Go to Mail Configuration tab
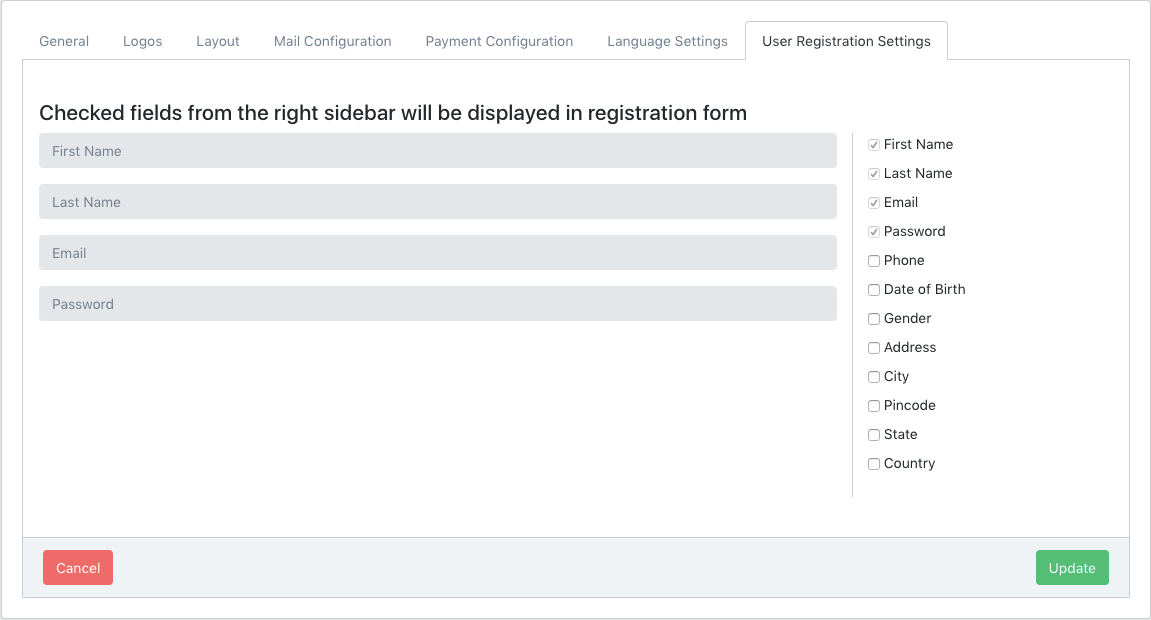This screenshot has height=620, width=1151. tap(332, 41)
